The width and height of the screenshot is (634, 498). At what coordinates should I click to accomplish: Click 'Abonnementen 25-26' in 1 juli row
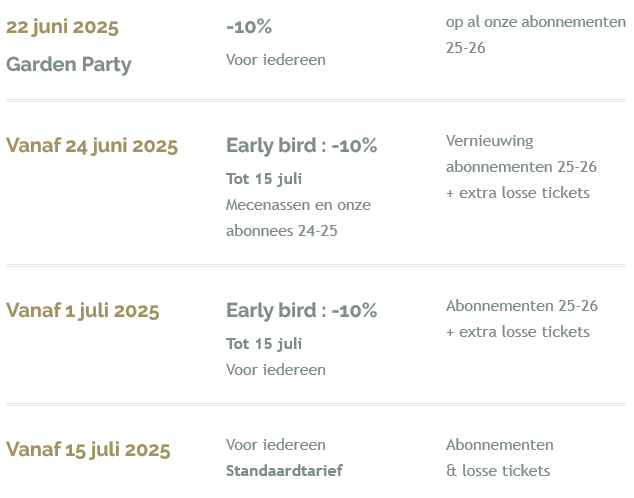click(x=521, y=305)
